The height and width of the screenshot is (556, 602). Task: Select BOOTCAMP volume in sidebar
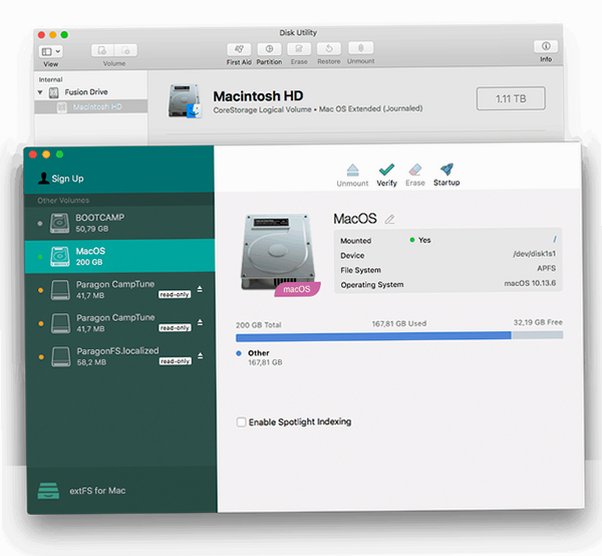(119, 223)
